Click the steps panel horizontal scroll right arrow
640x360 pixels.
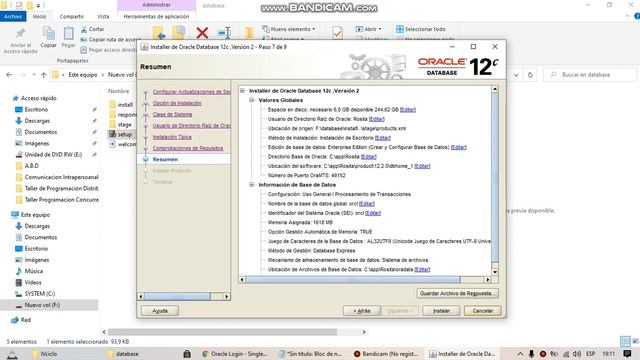click(x=227, y=296)
